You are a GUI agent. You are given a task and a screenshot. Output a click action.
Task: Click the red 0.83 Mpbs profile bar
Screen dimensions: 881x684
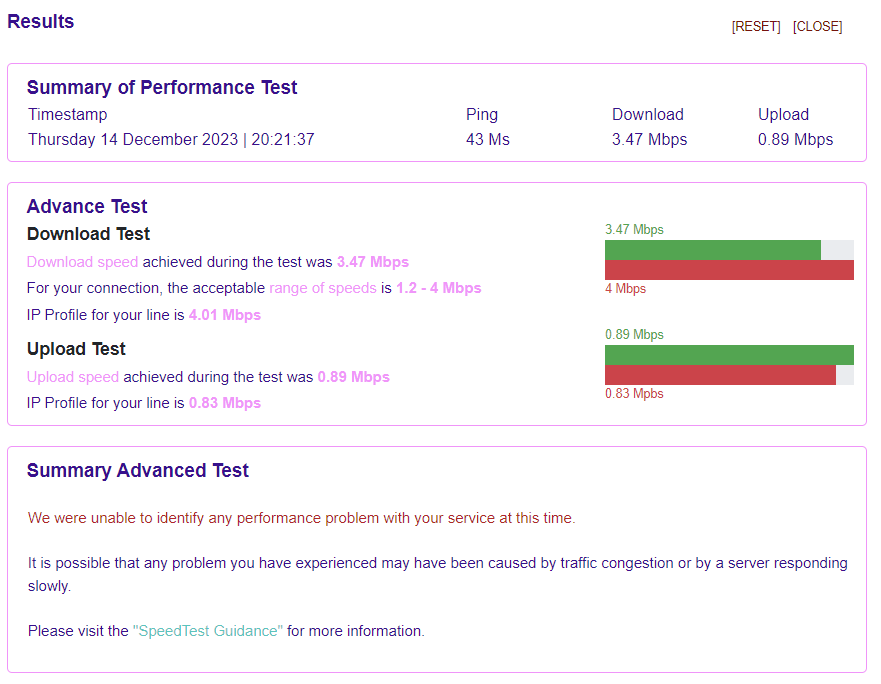point(720,375)
